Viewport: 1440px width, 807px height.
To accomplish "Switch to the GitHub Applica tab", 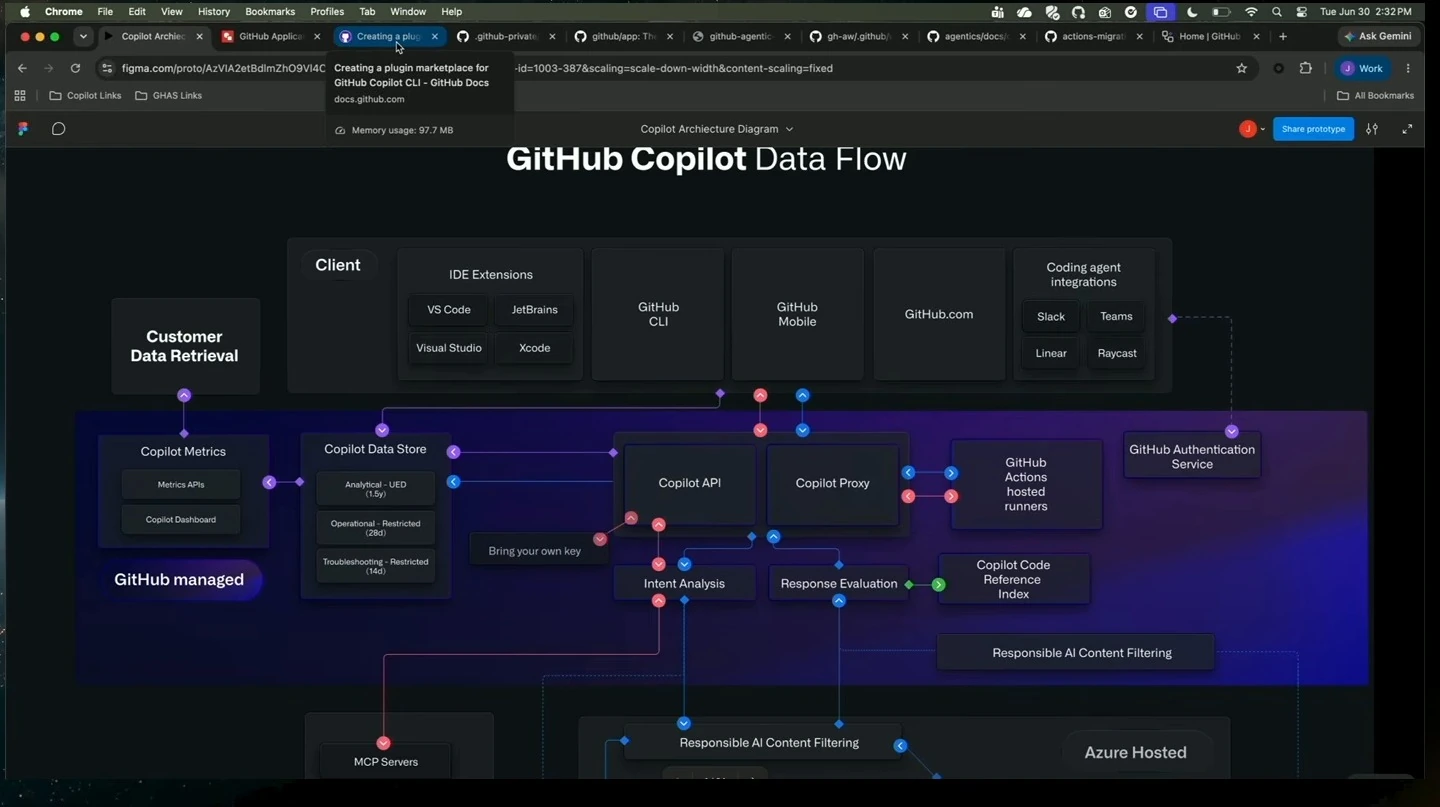I will tap(272, 36).
